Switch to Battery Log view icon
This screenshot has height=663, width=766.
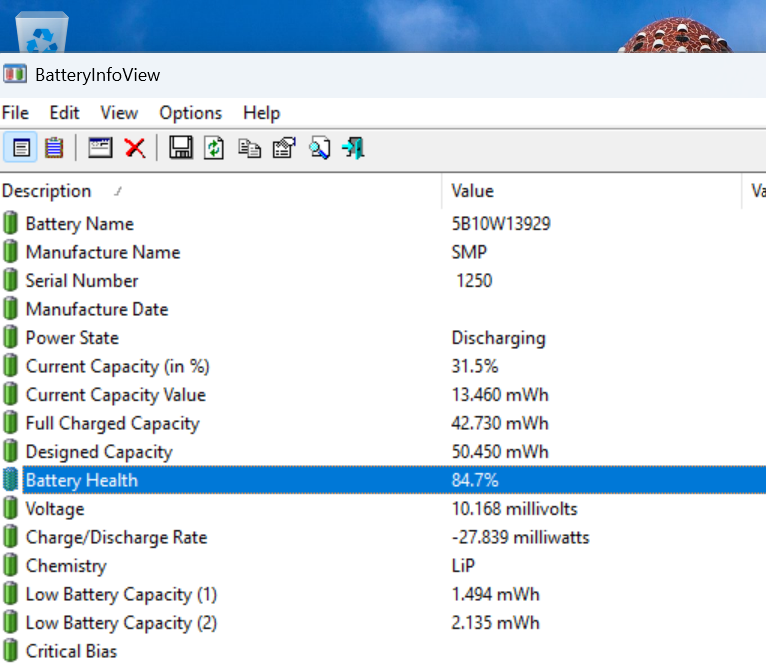[54, 148]
